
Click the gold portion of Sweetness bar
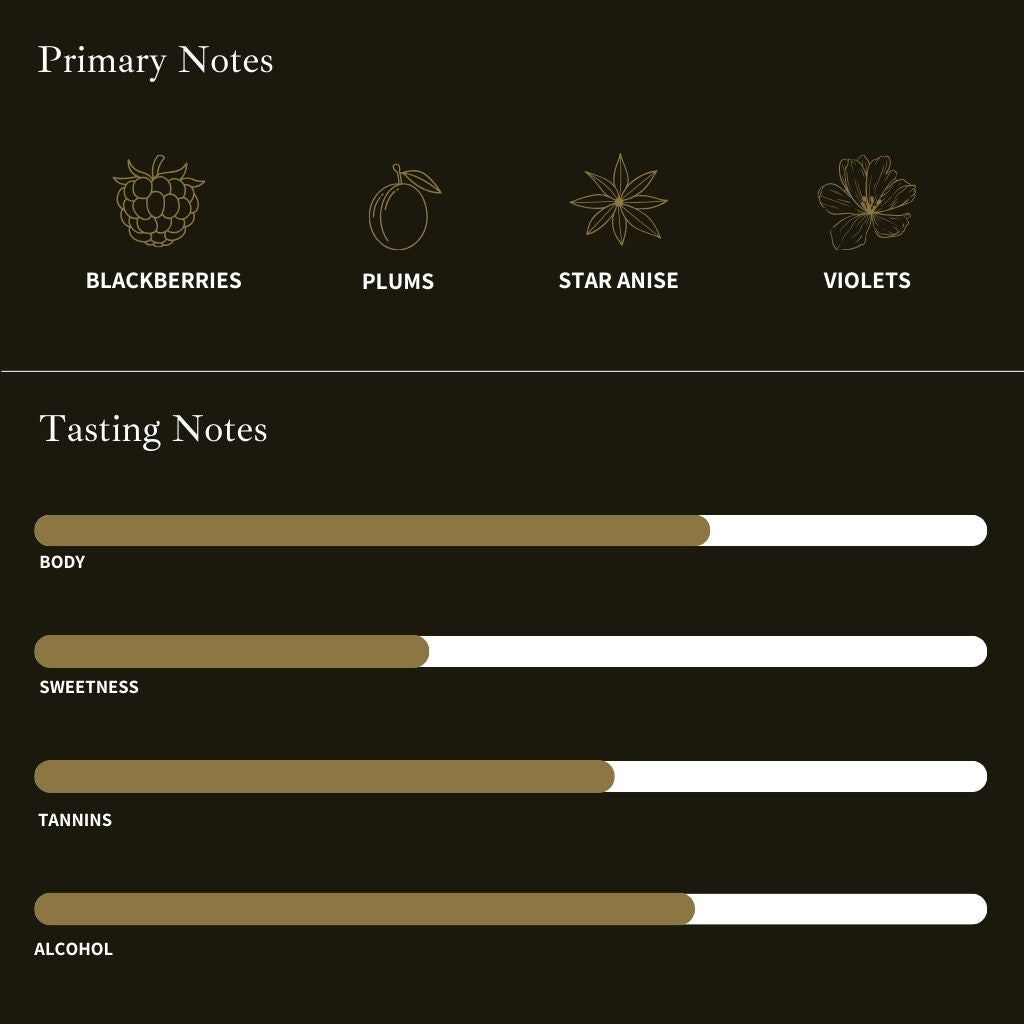point(232,651)
